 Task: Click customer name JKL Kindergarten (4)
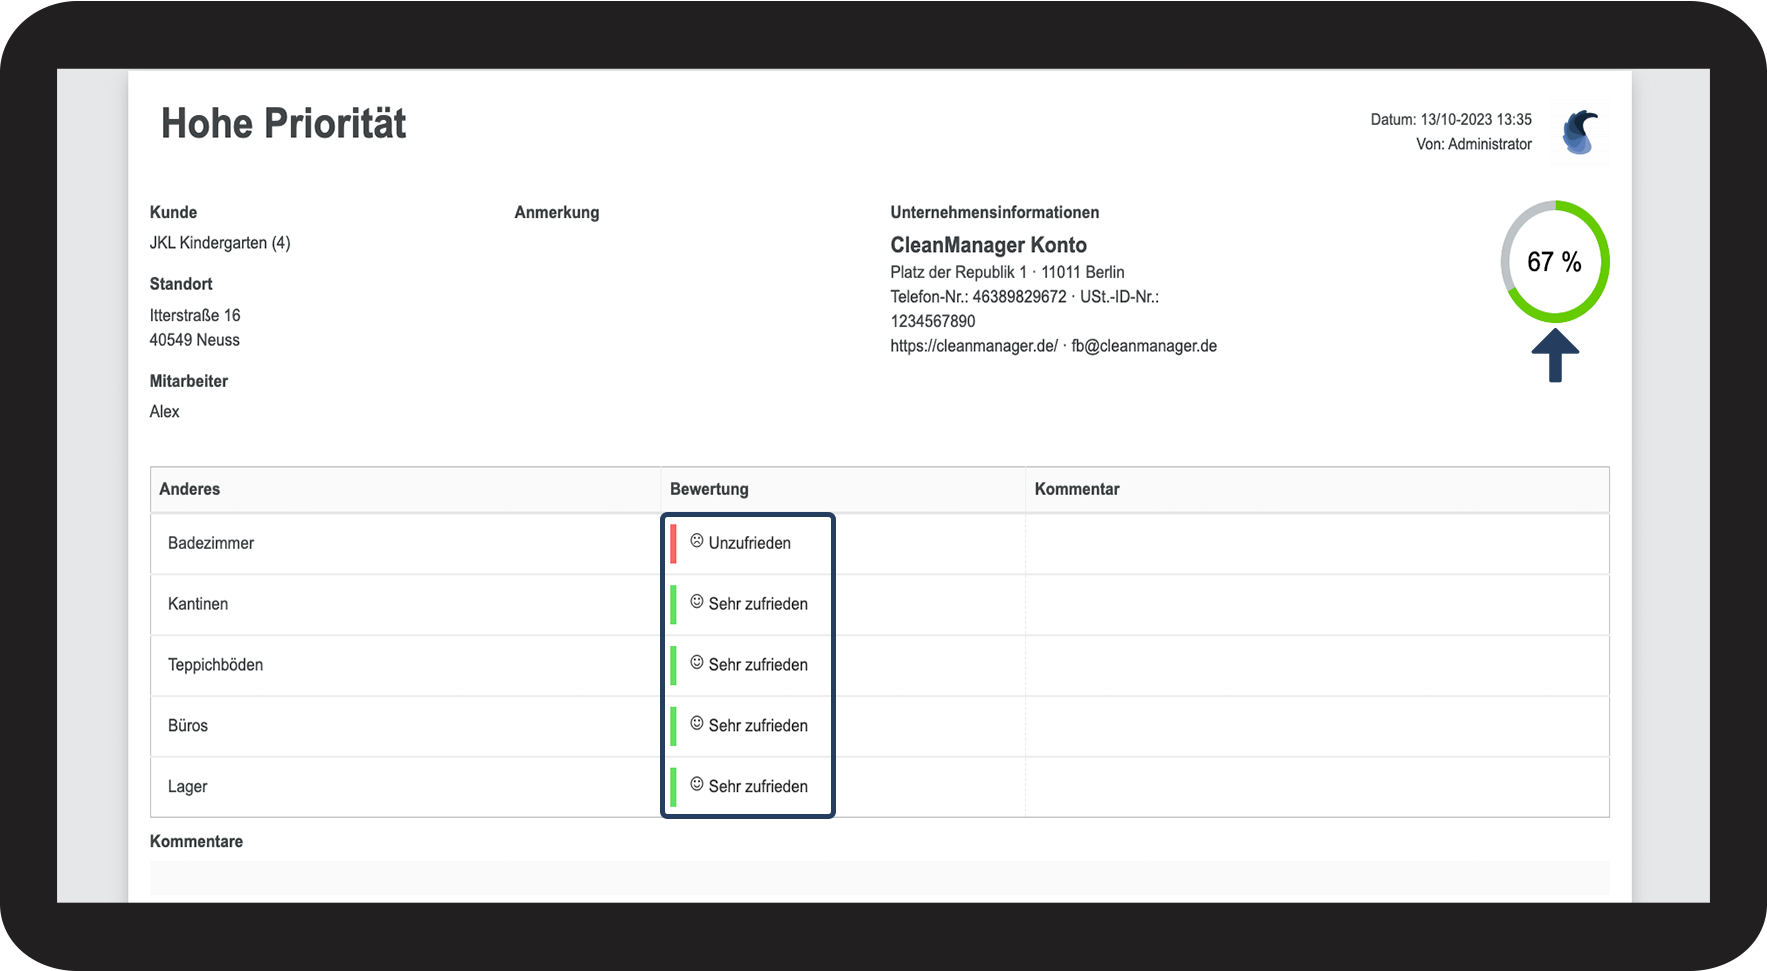pyautogui.click(x=220, y=243)
